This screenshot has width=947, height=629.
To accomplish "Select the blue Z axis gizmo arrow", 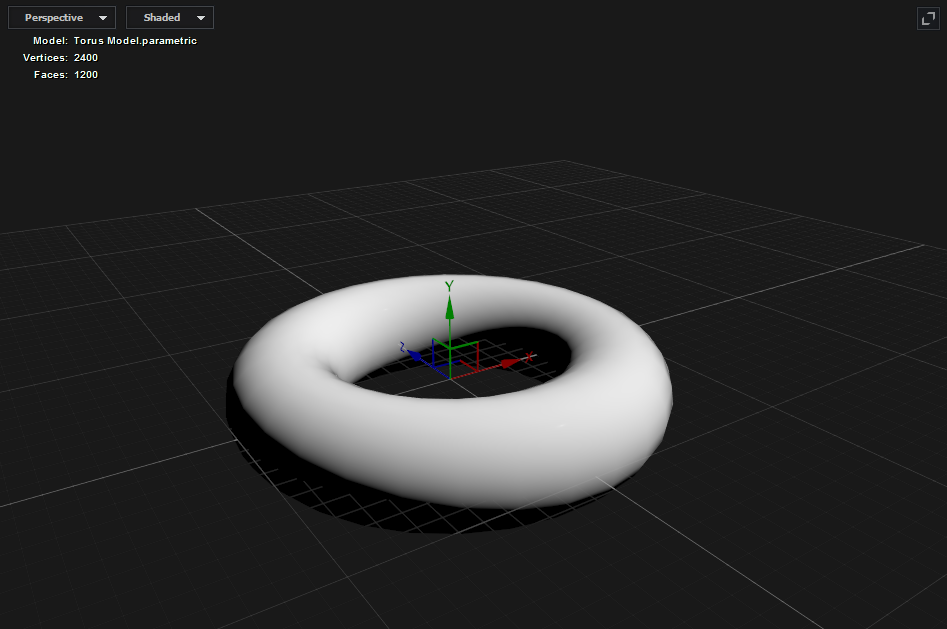I will [x=413, y=354].
